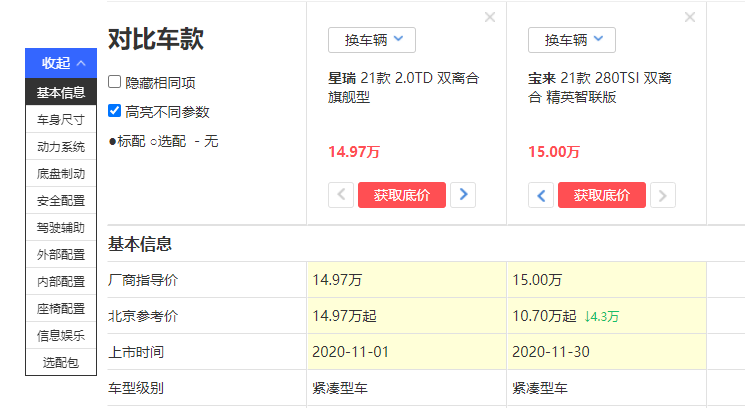Click next arrow under 宝来 price

click(662, 195)
